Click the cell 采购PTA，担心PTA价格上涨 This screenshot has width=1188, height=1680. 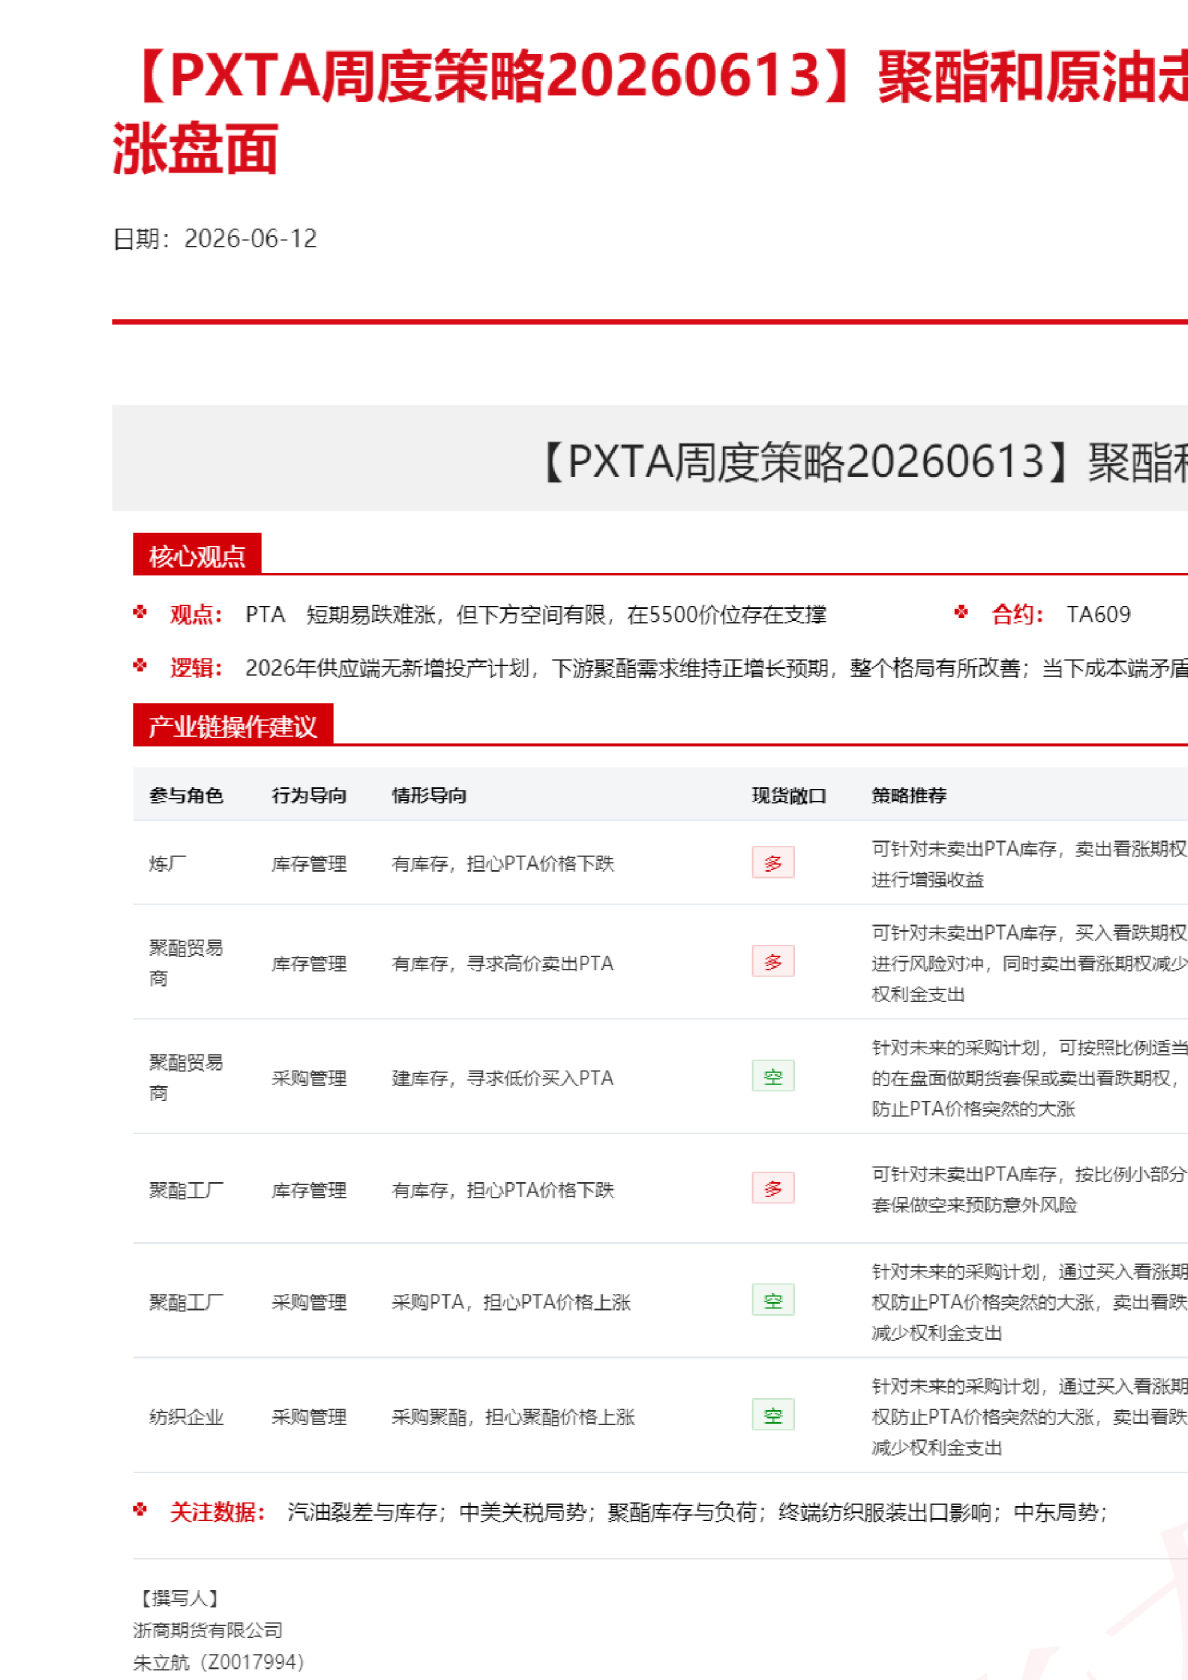511,1302
